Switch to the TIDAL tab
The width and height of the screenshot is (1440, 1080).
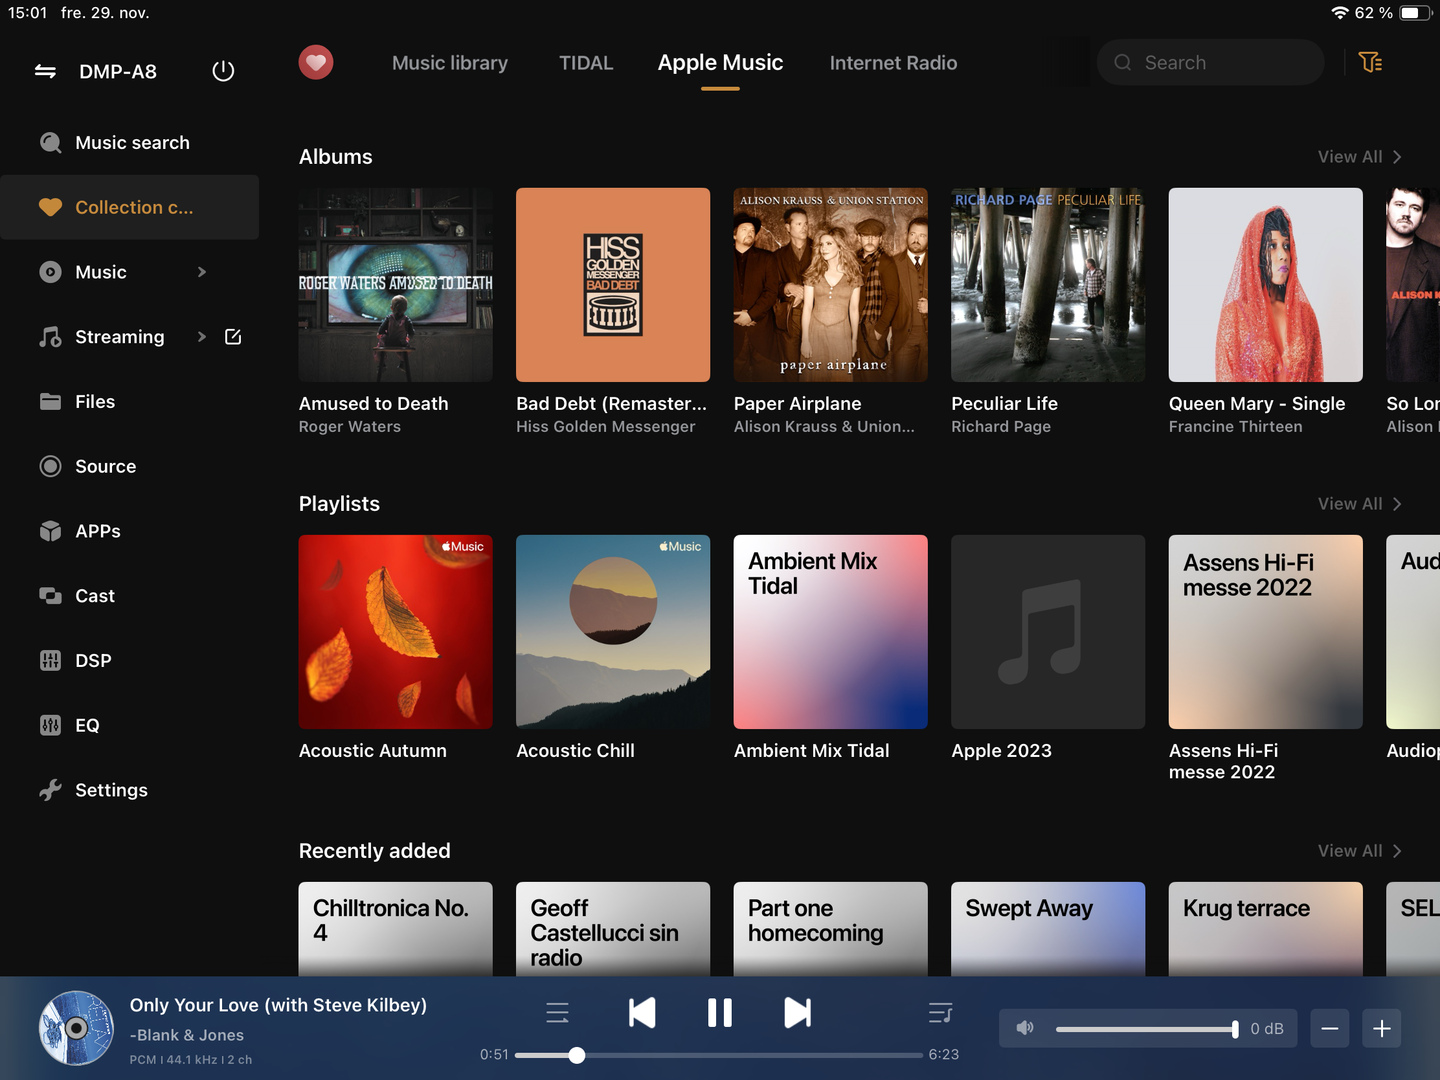586,63
